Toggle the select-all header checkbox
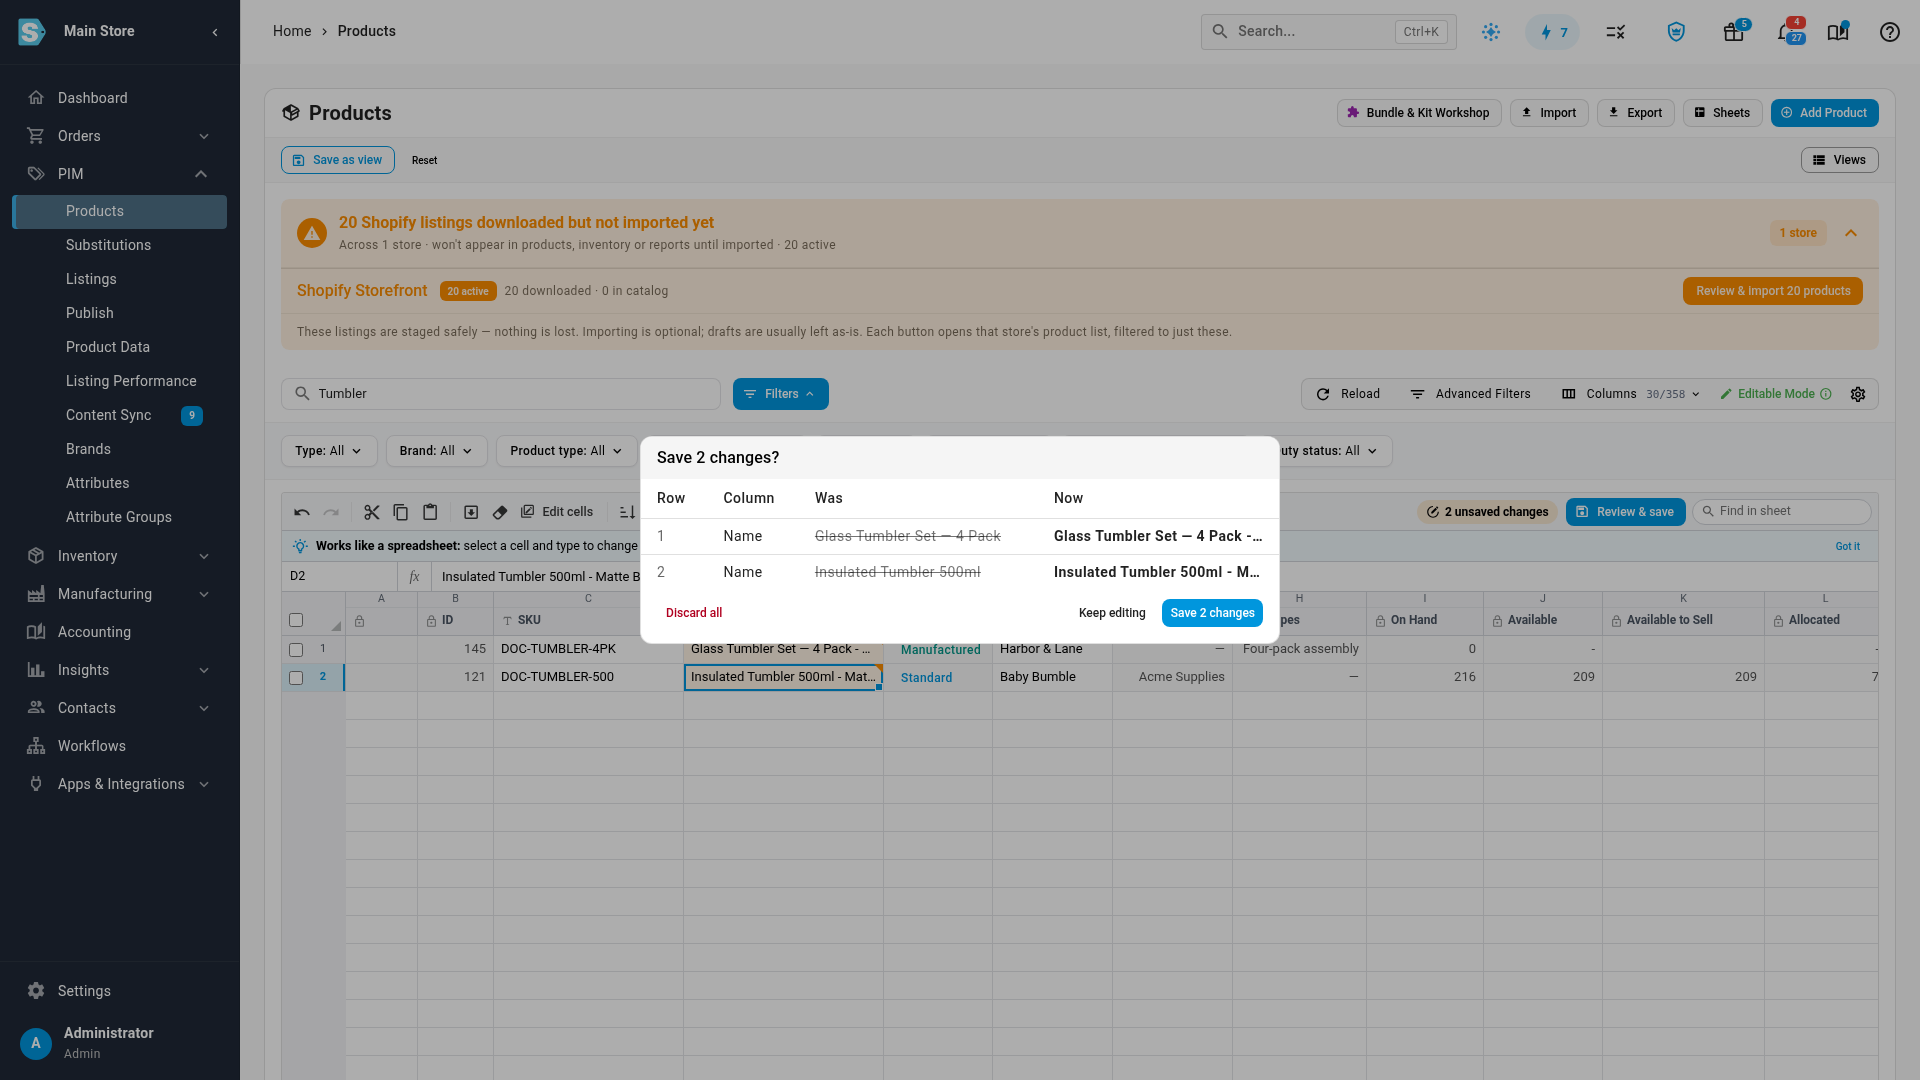 tap(296, 620)
